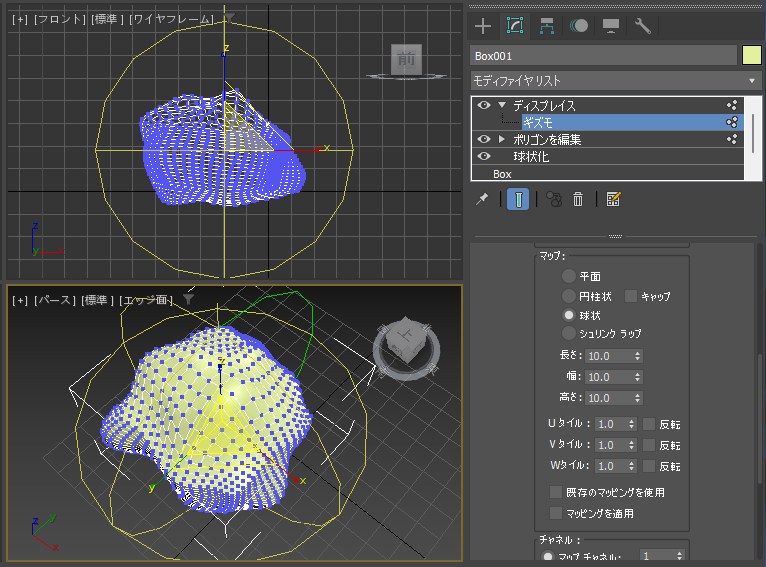The height and width of the screenshot is (567, 766).
Task: Click the 高さ spinner arrows
Action: pos(638,398)
